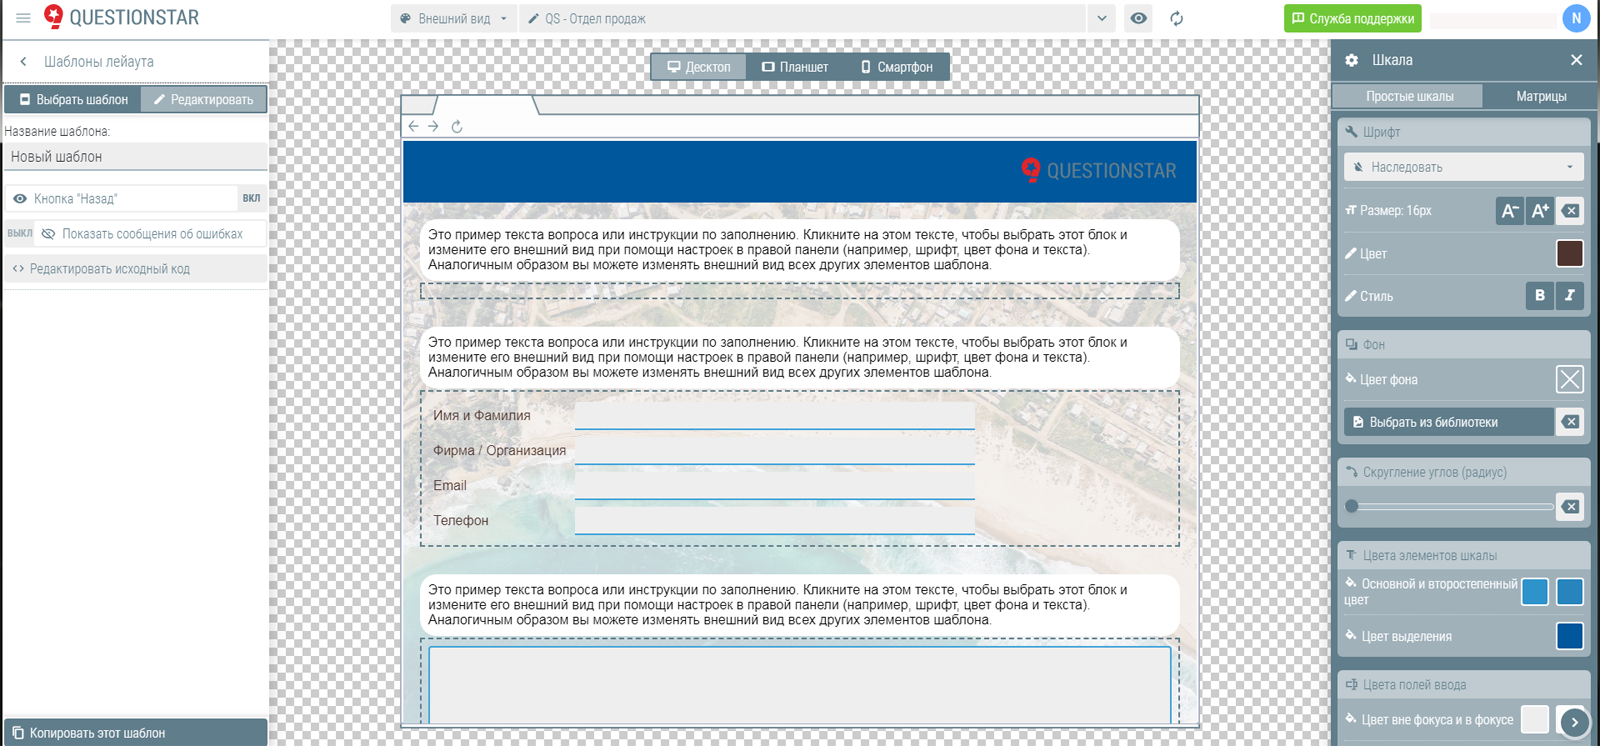Open the Матрицы tab
This screenshot has height=746, width=1600.
(x=1541, y=96)
